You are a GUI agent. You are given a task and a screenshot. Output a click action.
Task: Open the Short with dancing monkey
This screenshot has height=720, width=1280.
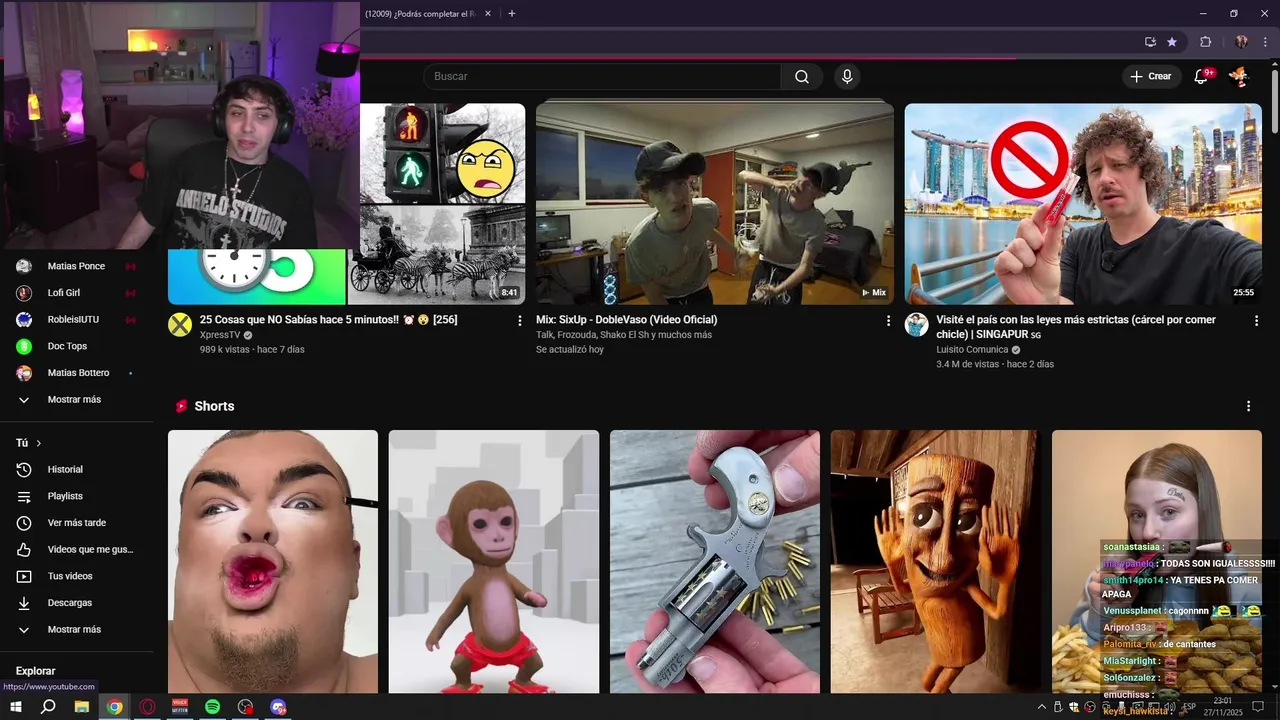coord(494,562)
